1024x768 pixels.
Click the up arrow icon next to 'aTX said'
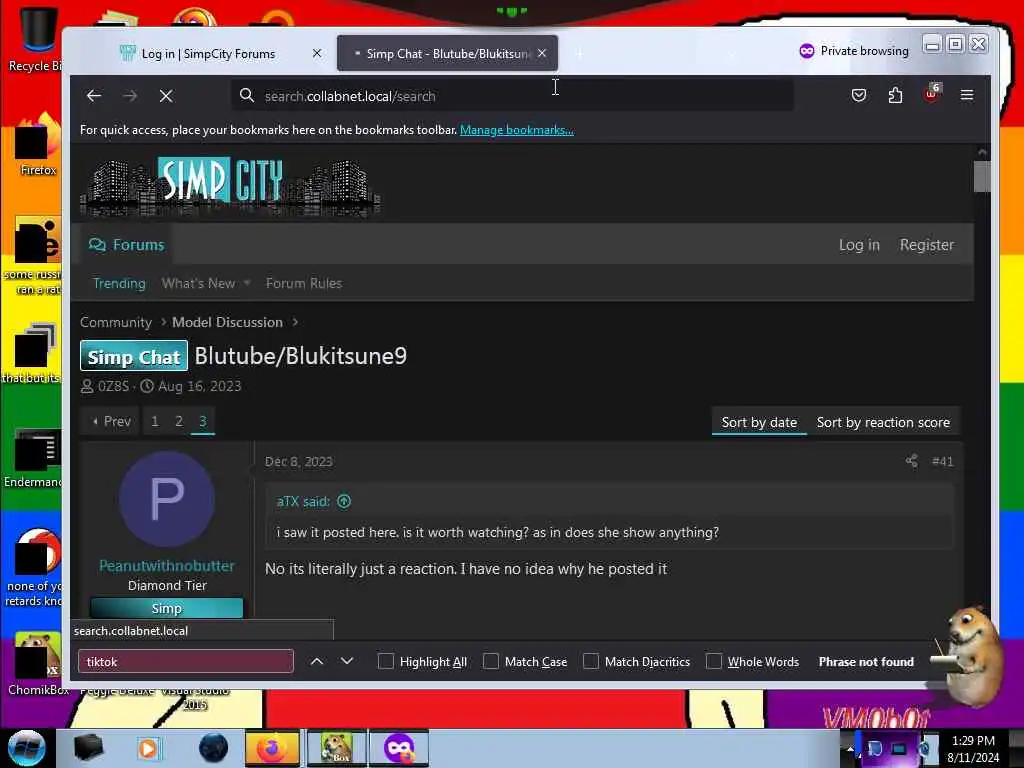pyautogui.click(x=344, y=502)
